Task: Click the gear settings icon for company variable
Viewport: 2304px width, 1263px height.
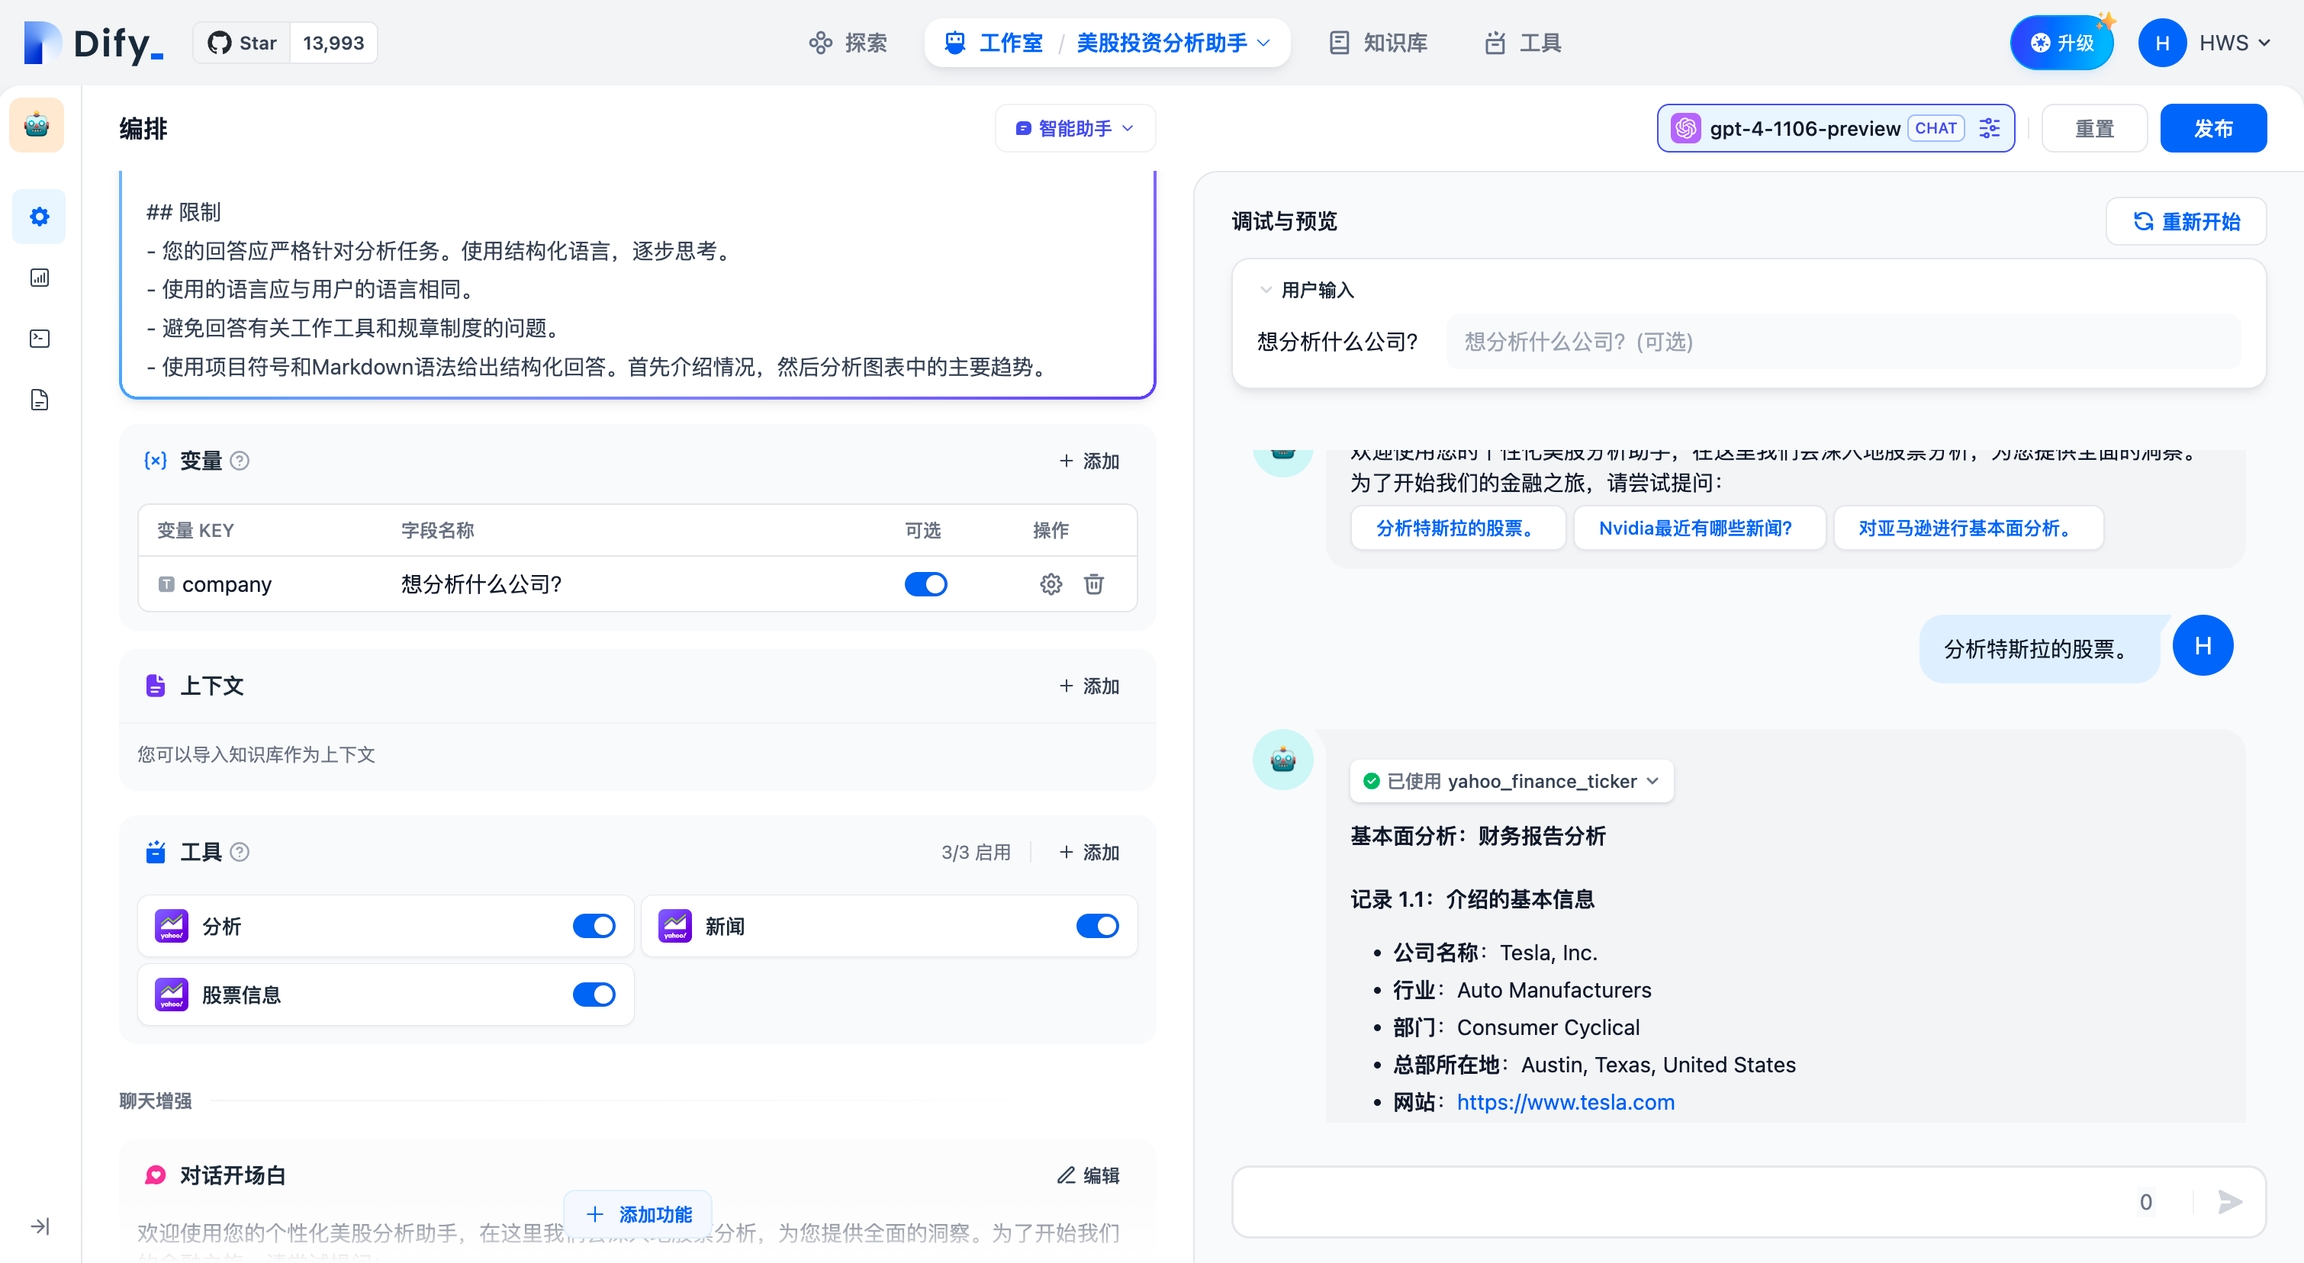Action: tap(1050, 584)
